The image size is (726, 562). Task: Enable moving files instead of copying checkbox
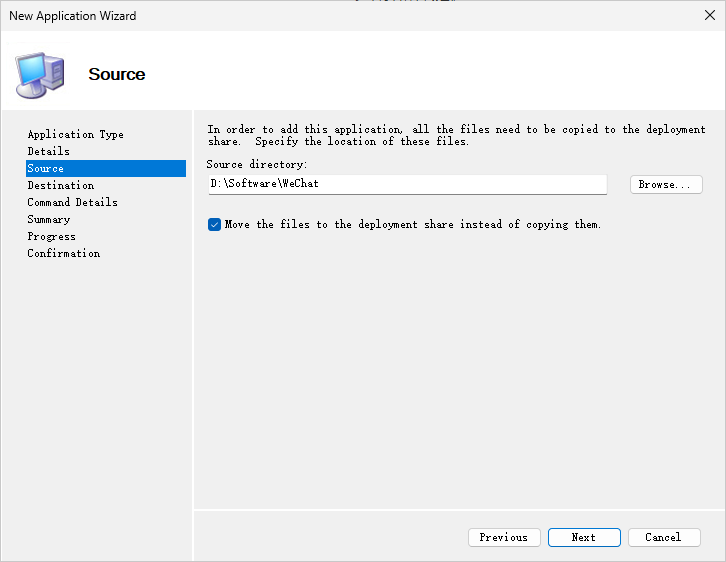tap(214, 225)
